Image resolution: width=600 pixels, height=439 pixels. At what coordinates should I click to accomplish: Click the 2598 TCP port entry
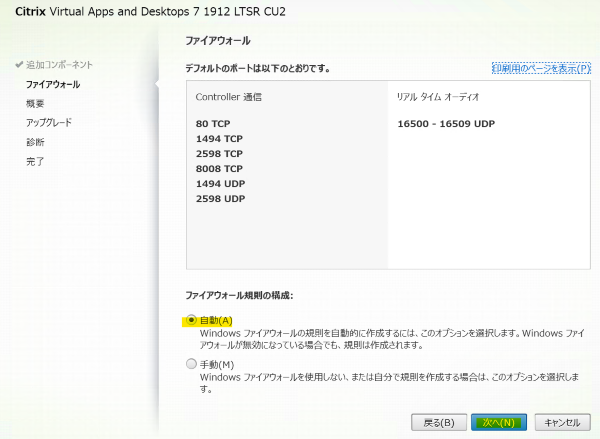pyautogui.click(x=219, y=153)
